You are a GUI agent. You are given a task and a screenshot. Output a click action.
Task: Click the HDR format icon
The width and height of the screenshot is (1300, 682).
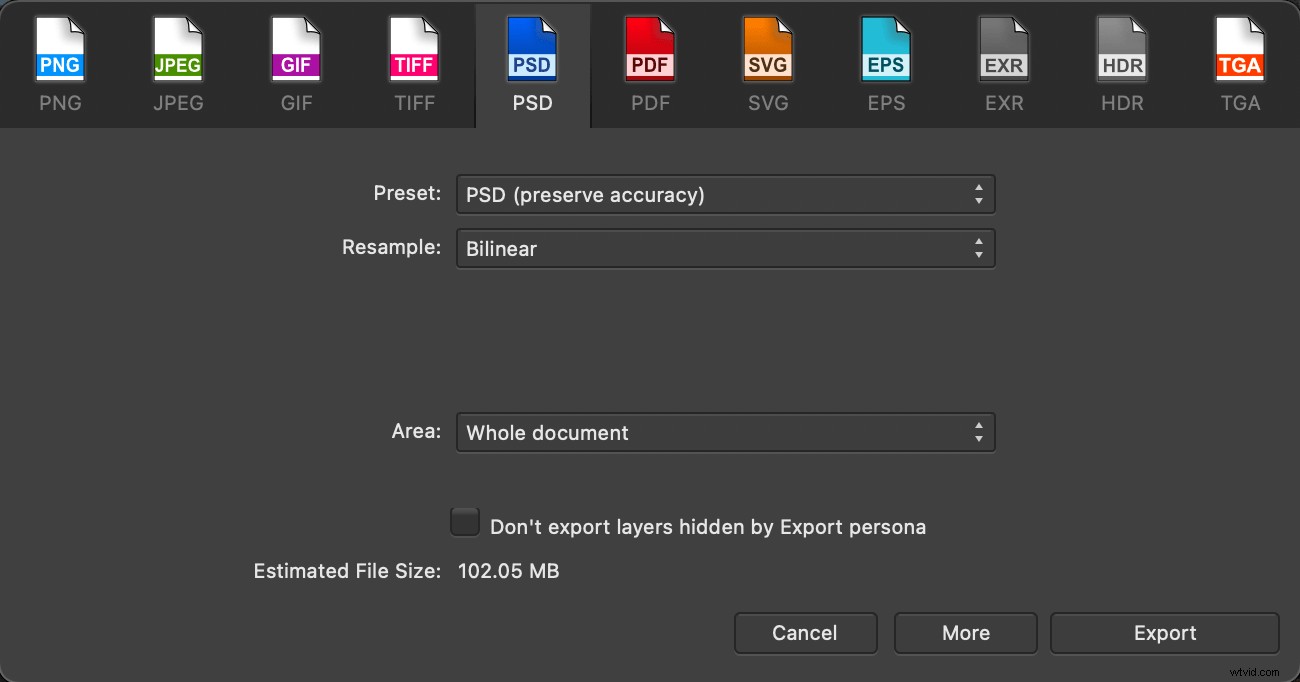click(1122, 48)
